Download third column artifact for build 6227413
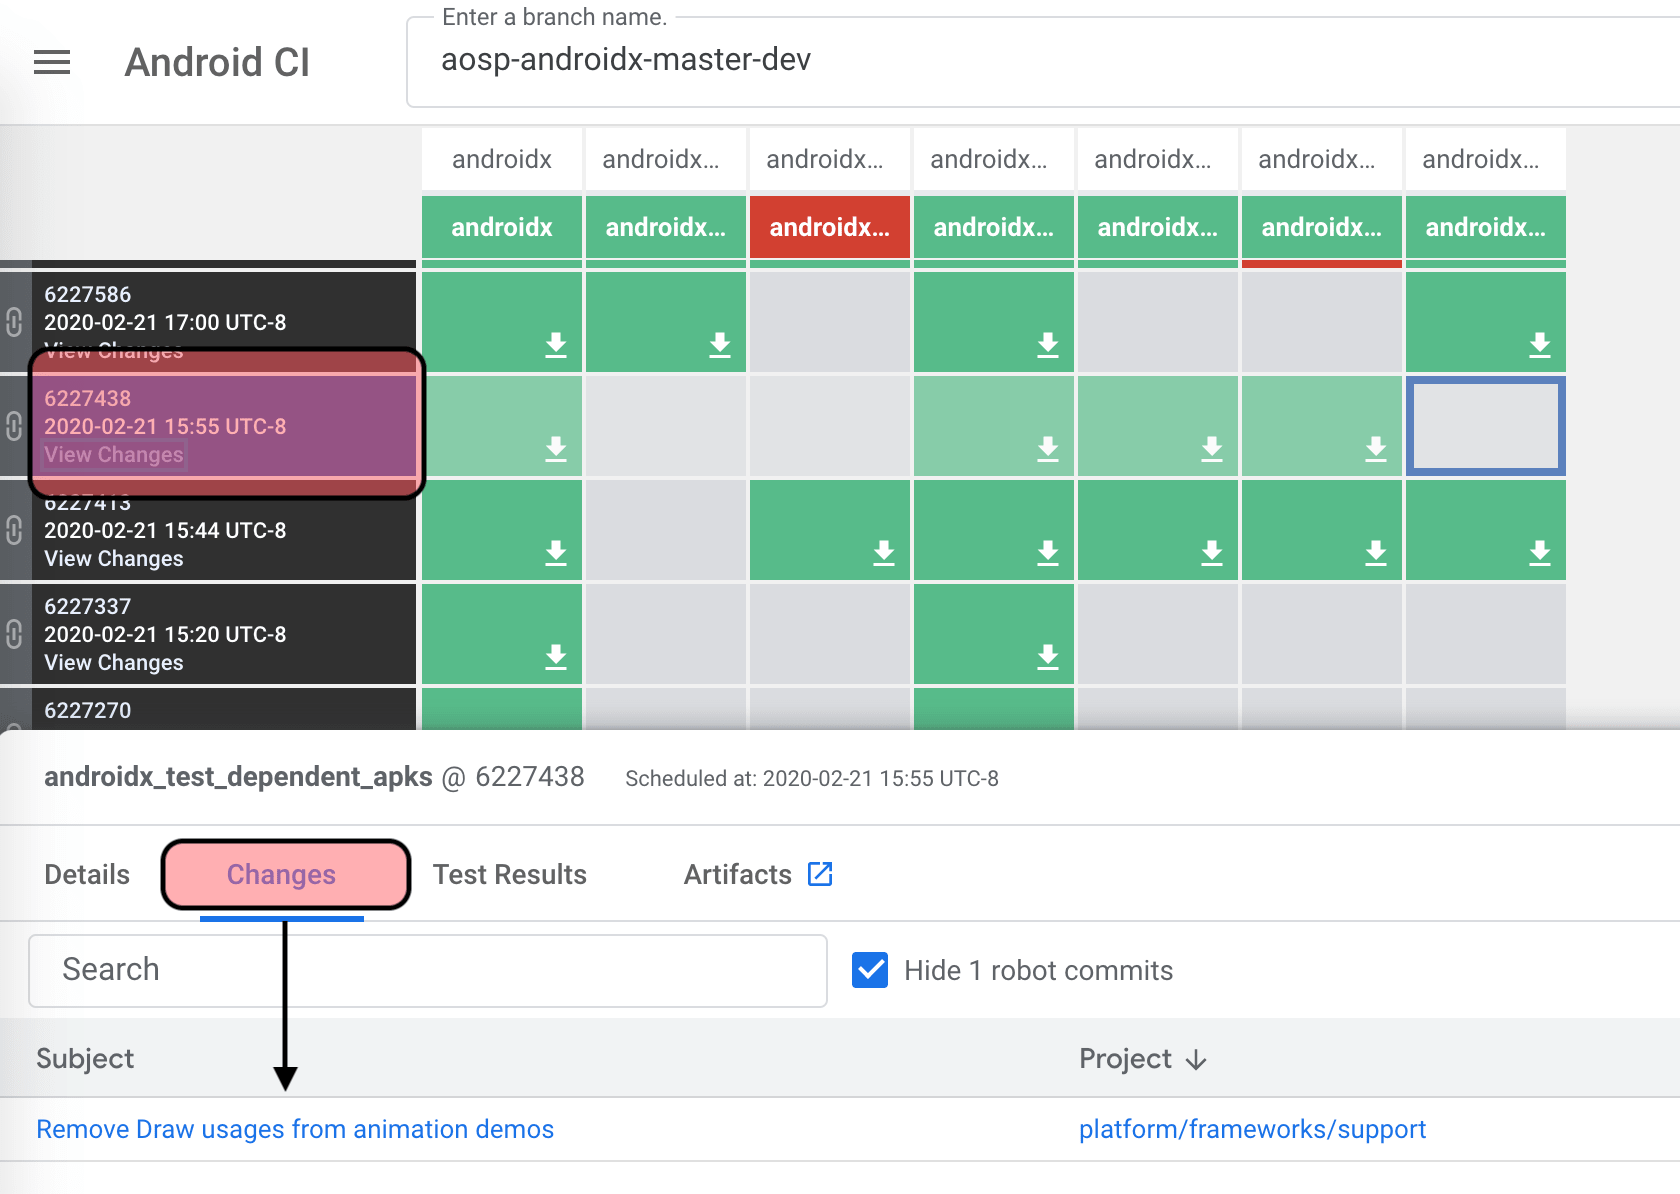1680x1194 pixels. pyautogui.click(x=883, y=552)
